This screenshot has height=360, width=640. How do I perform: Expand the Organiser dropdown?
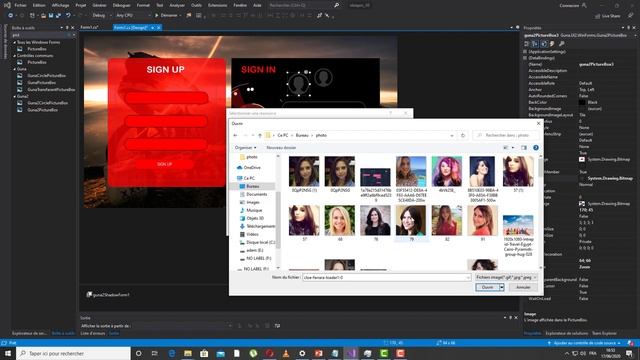245,147
